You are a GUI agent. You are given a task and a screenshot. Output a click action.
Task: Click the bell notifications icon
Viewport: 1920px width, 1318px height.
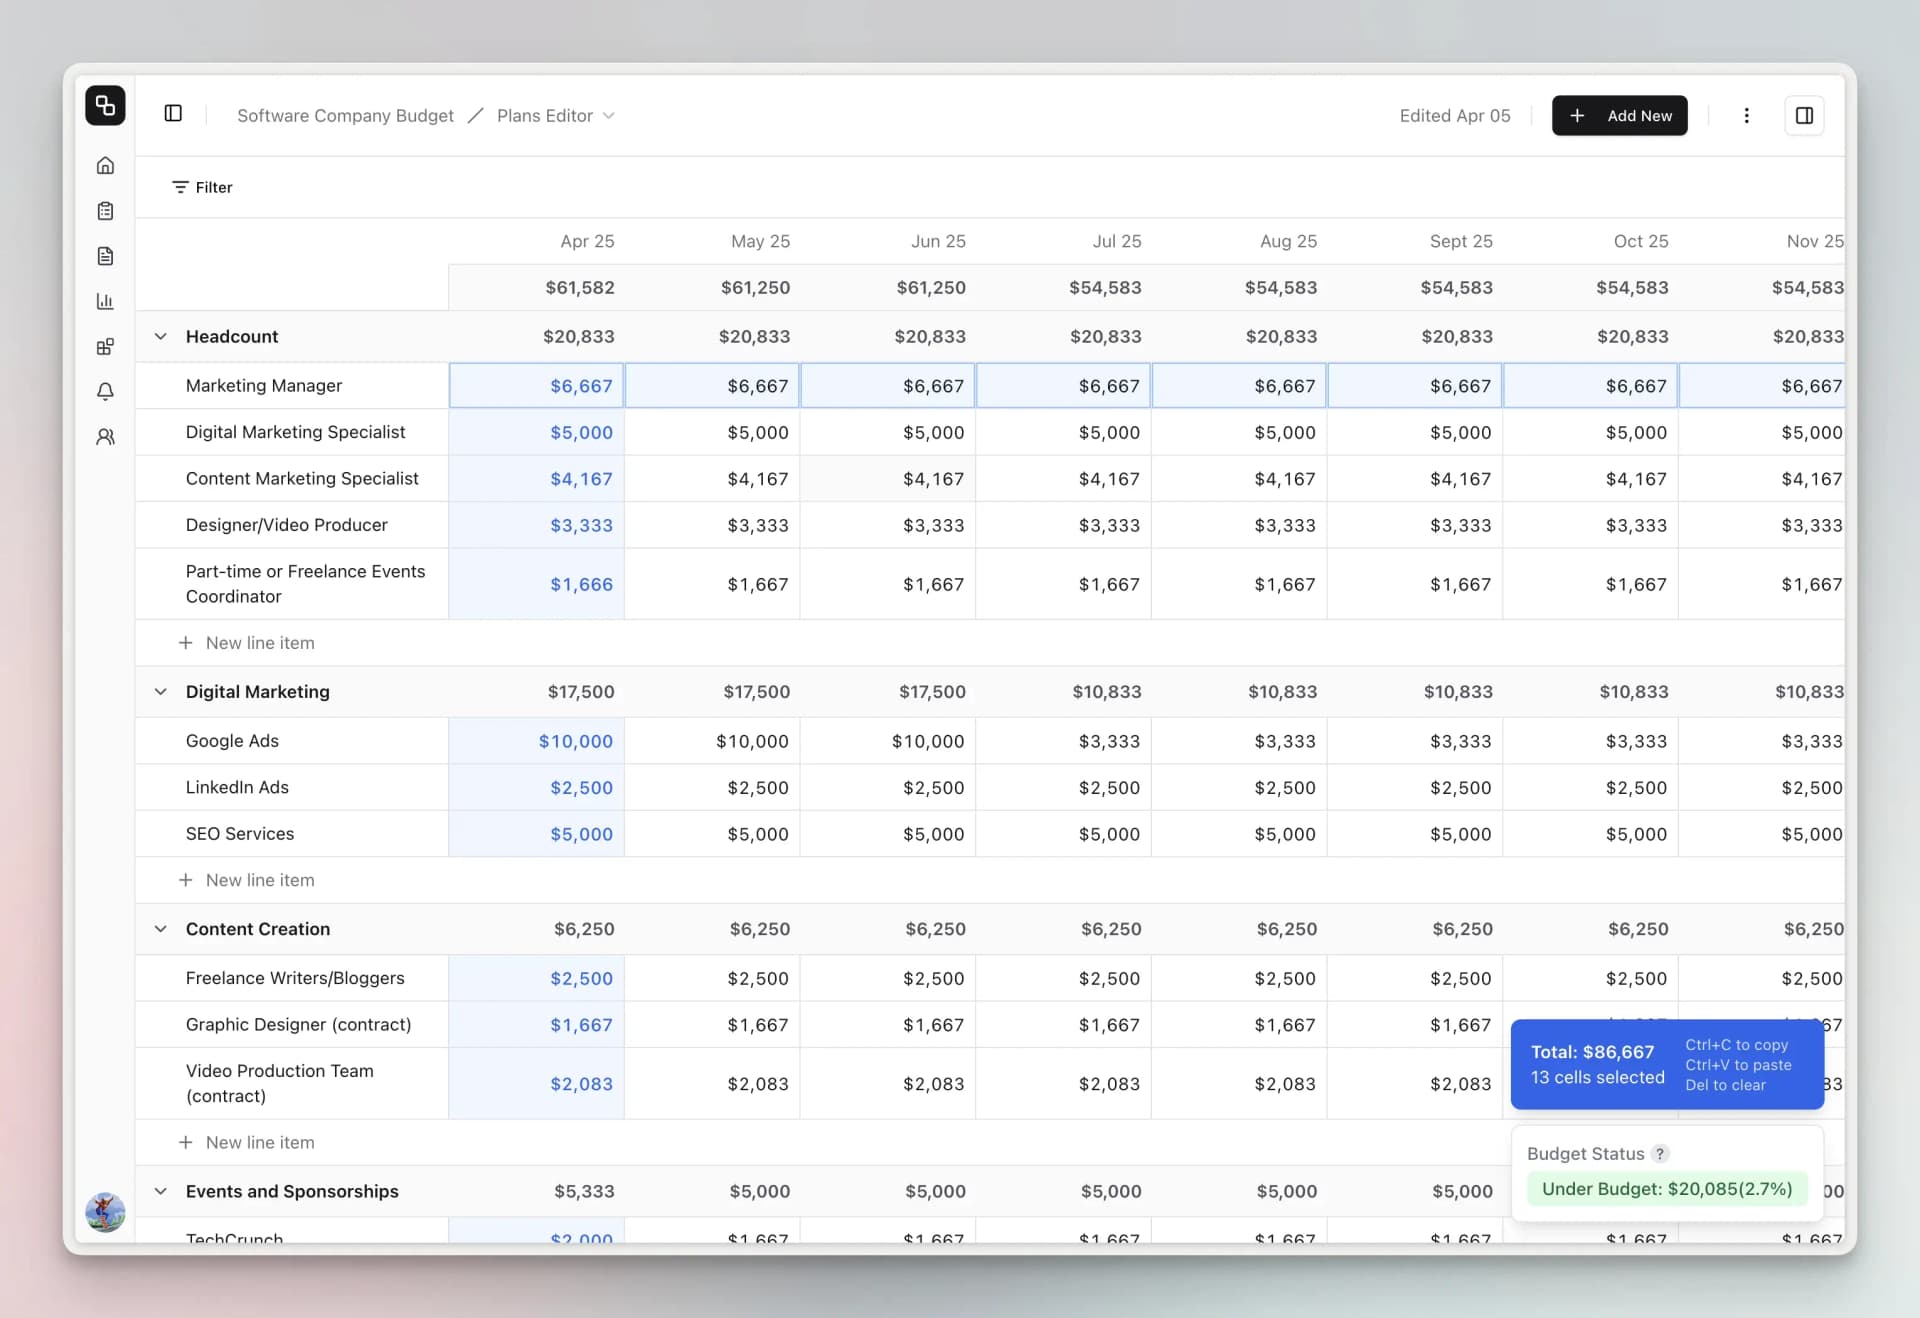(x=105, y=392)
